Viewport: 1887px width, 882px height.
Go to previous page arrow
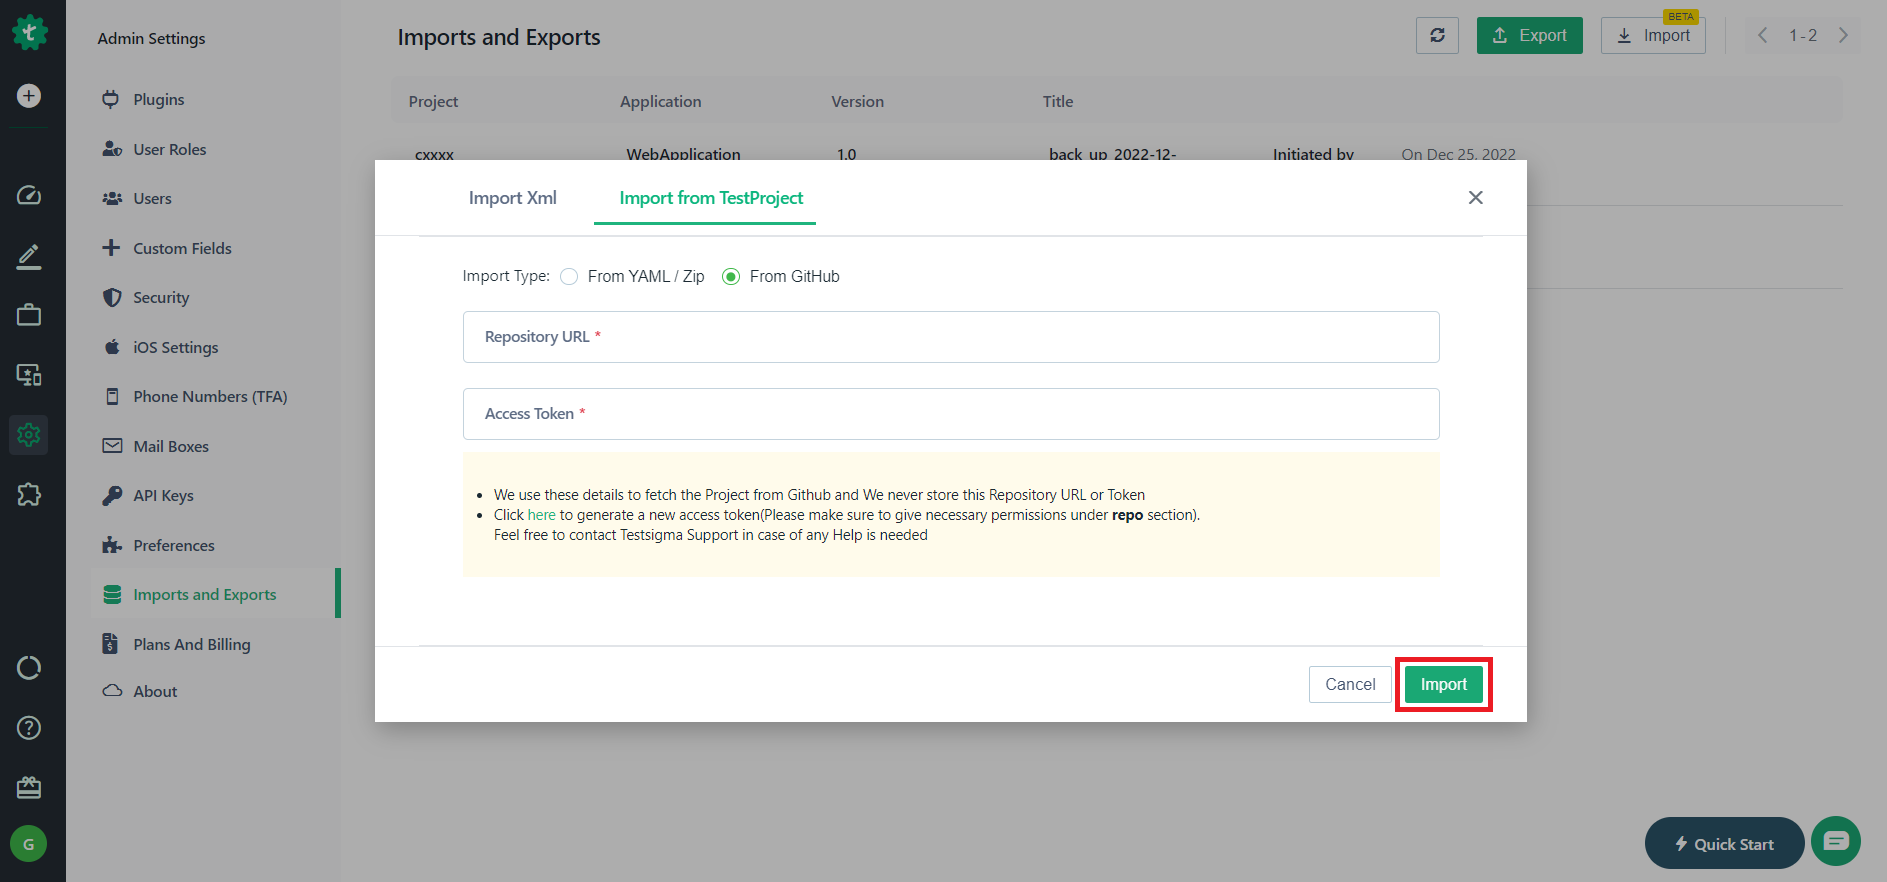pos(1763,35)
